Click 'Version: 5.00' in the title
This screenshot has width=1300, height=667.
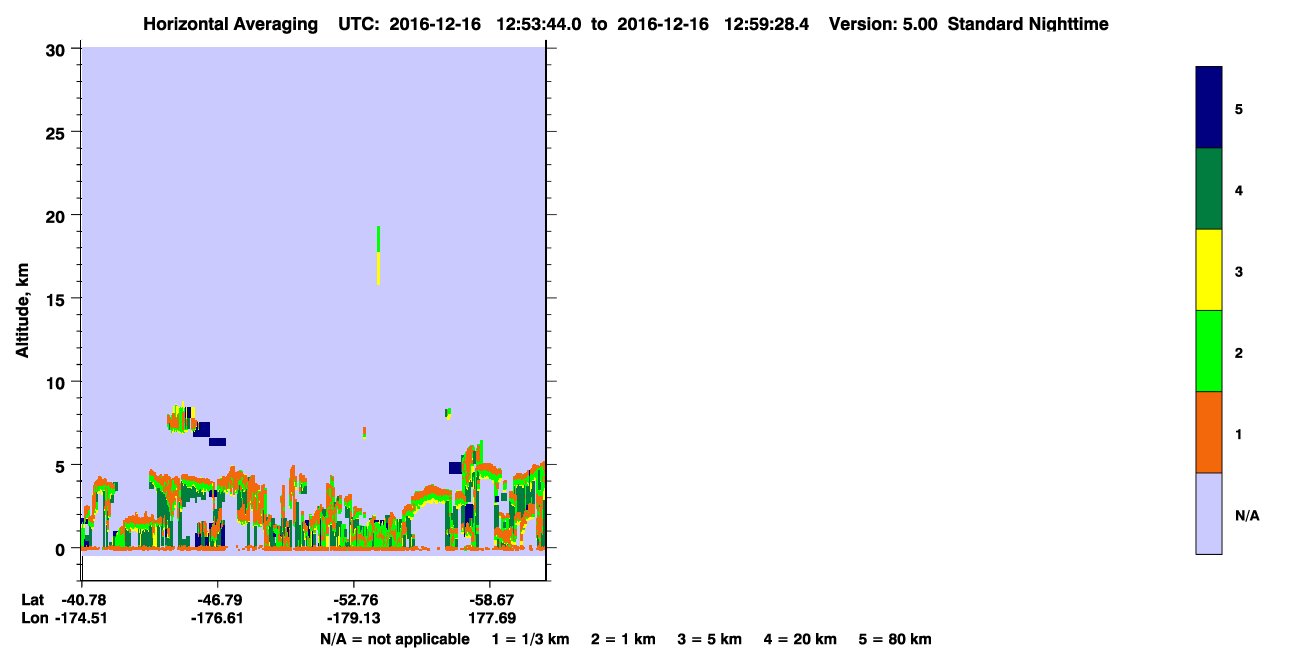tap(883, 24)
